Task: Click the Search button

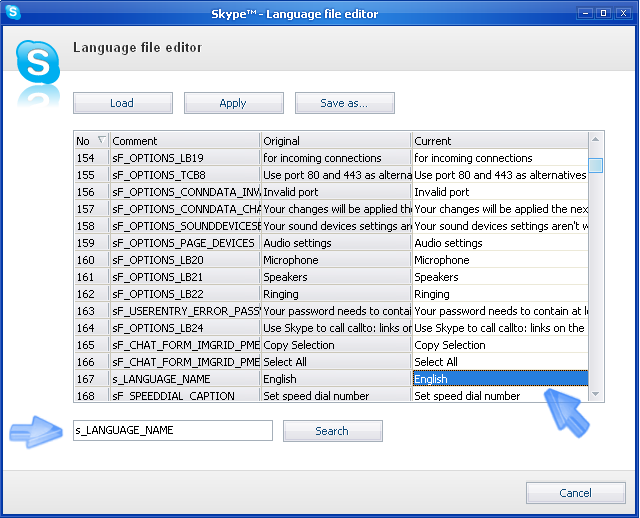Action: [x=333, y=431]
